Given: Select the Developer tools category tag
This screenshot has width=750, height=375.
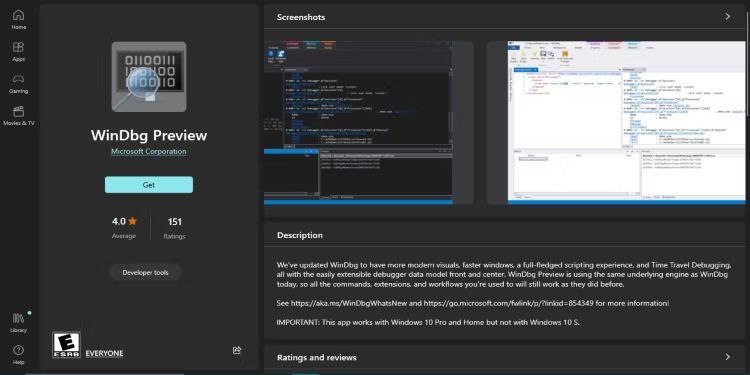Looking at the screenshot, I should [x=145, y=273].
